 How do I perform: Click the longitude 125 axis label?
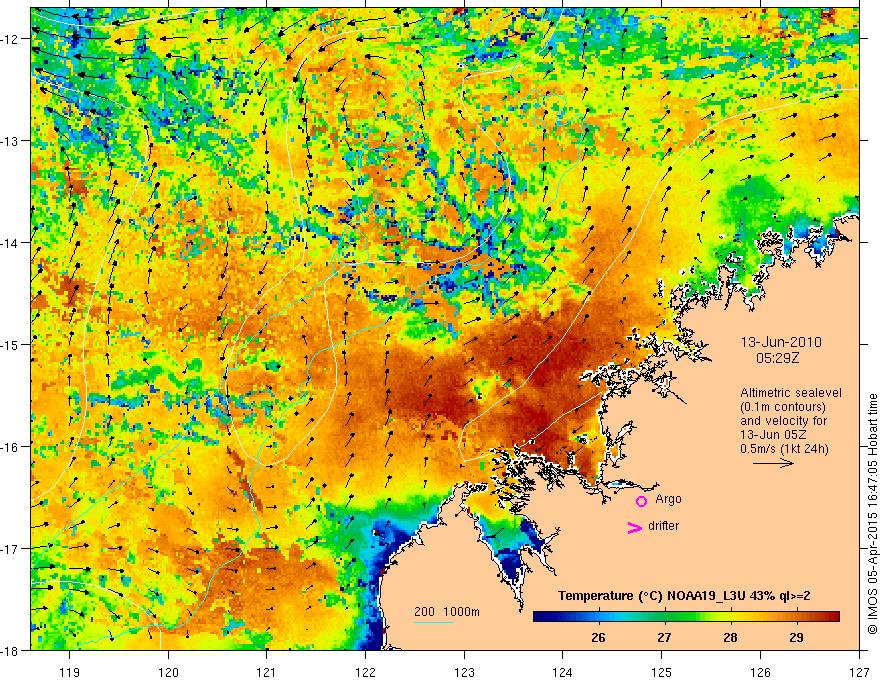[x=662, y=672]
